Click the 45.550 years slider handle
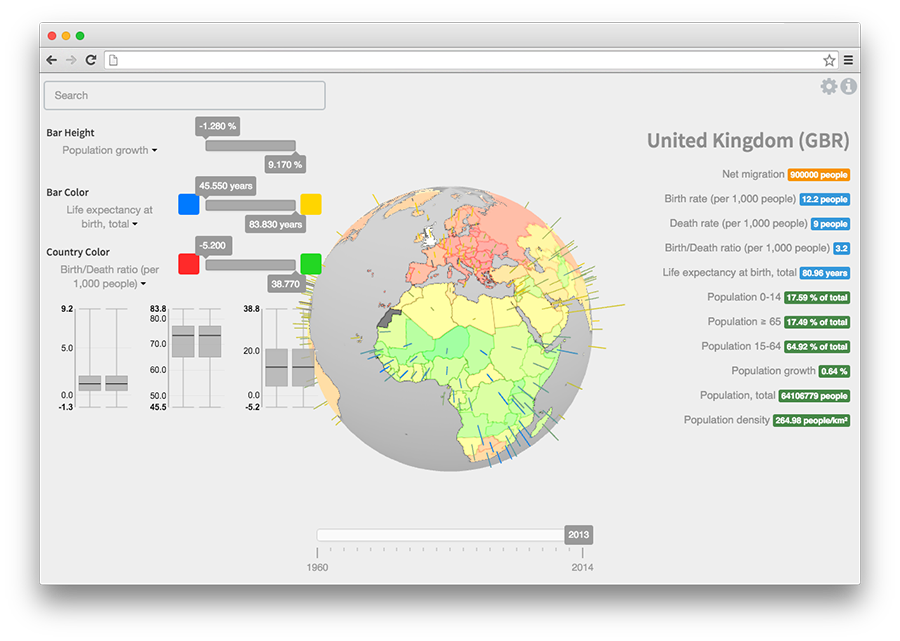 click(226, 186)
